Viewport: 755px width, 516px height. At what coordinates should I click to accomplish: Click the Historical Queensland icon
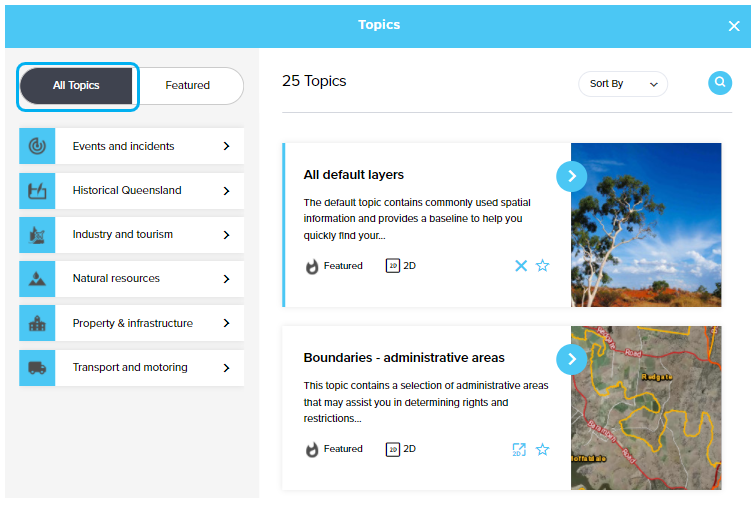coord(37,191)
